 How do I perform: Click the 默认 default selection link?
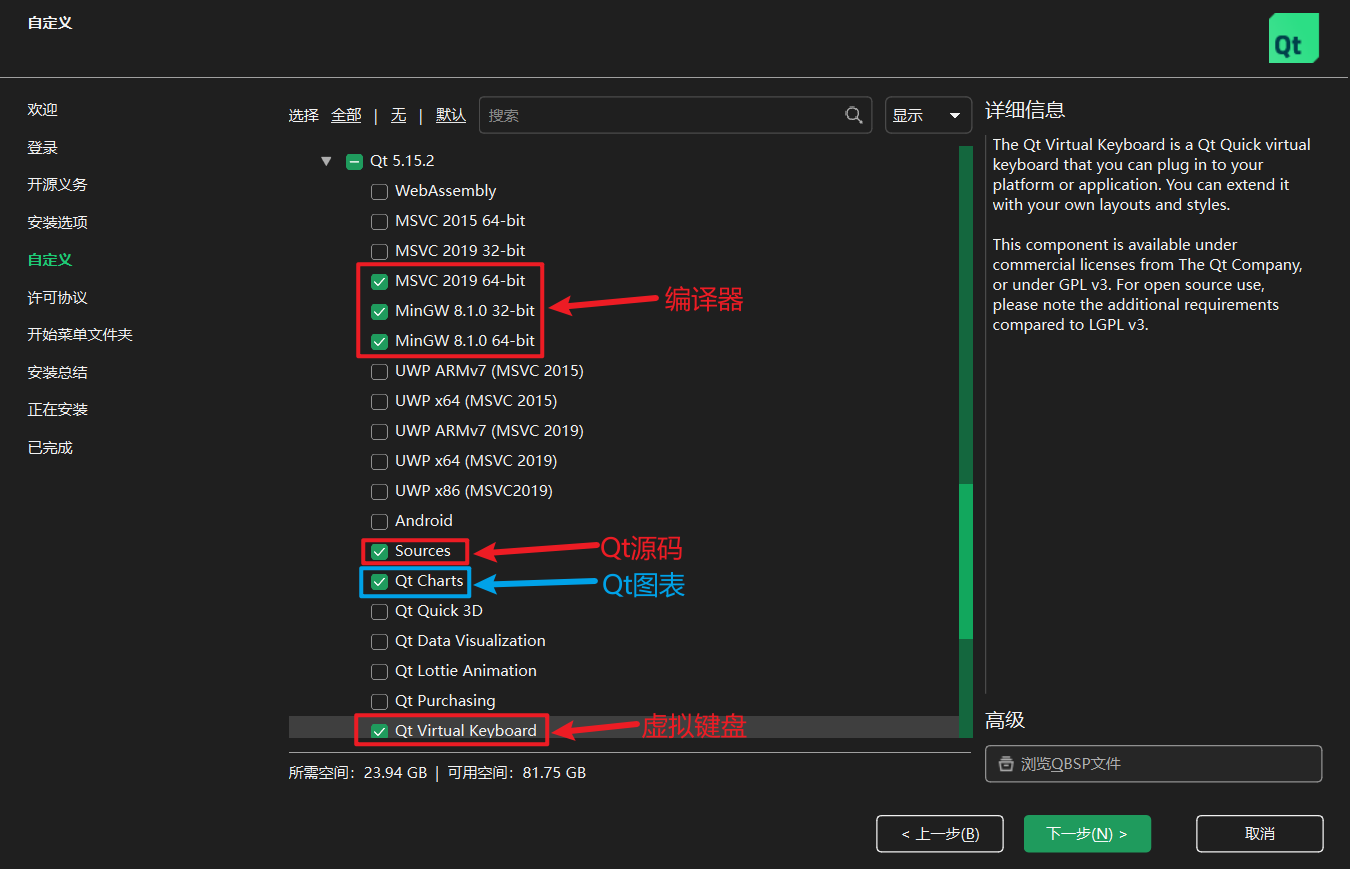point(451,115)
